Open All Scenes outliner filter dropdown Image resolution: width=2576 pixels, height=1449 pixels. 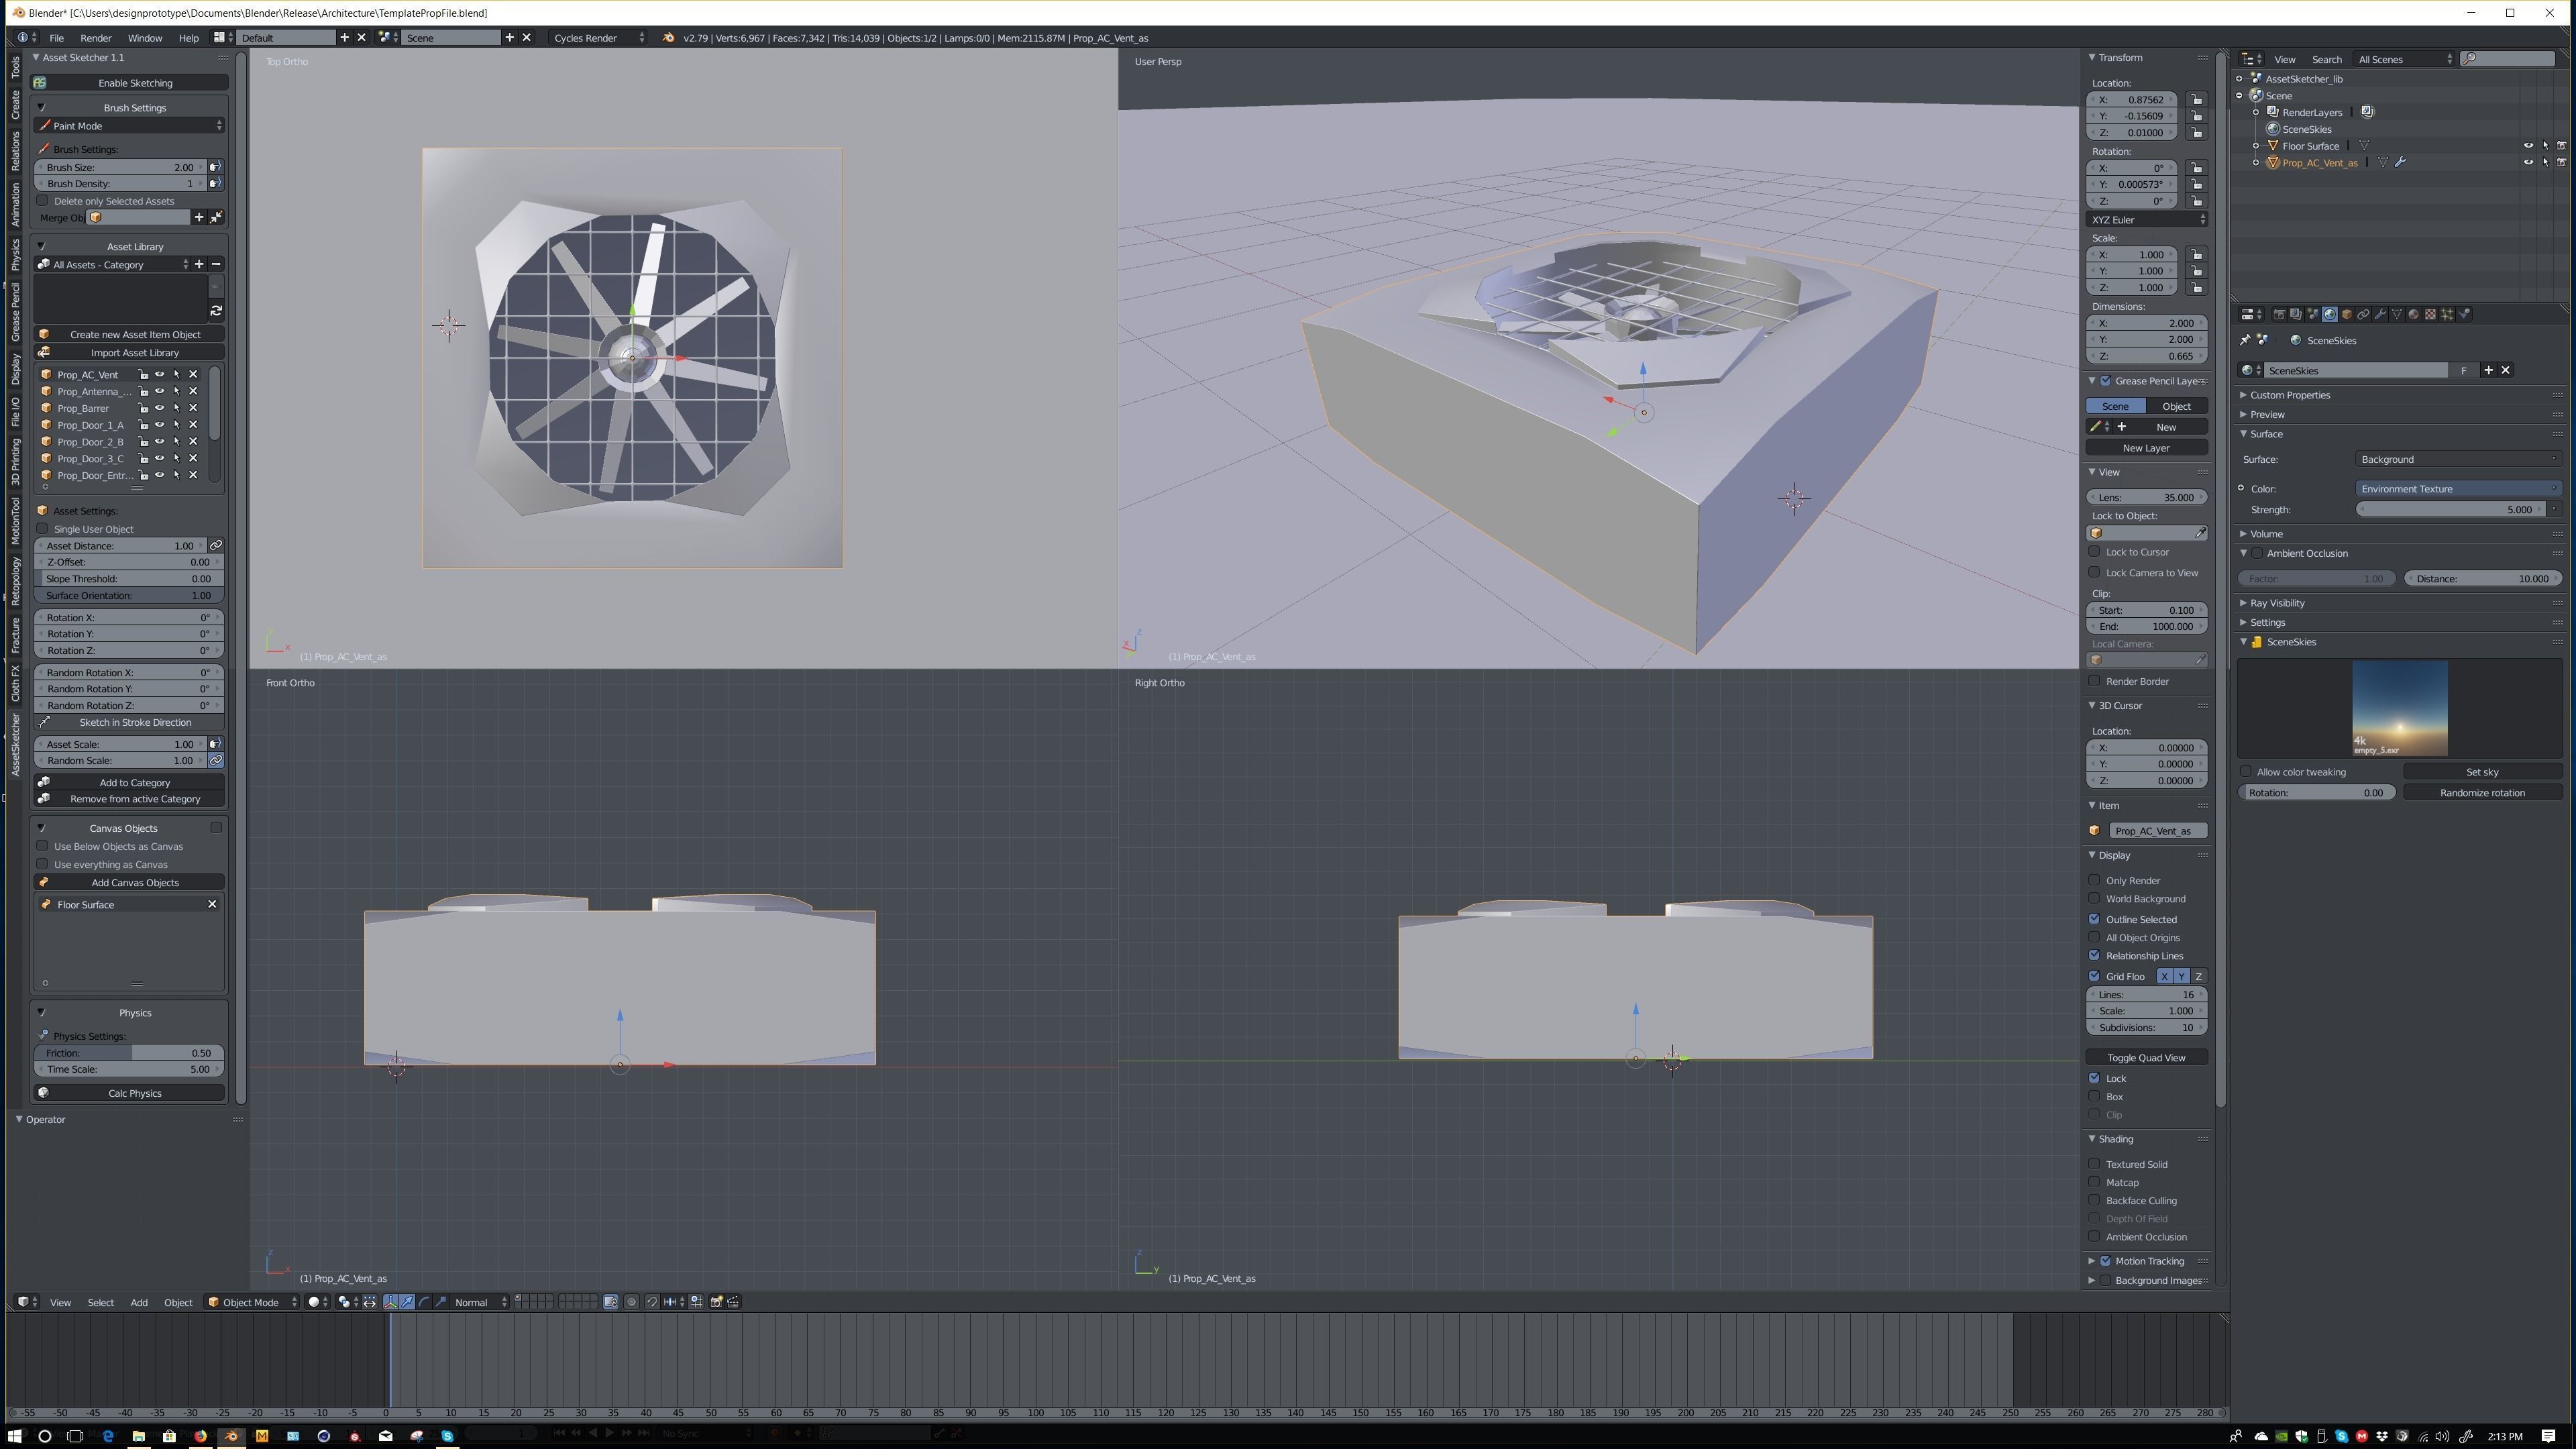click(2404, 59)
